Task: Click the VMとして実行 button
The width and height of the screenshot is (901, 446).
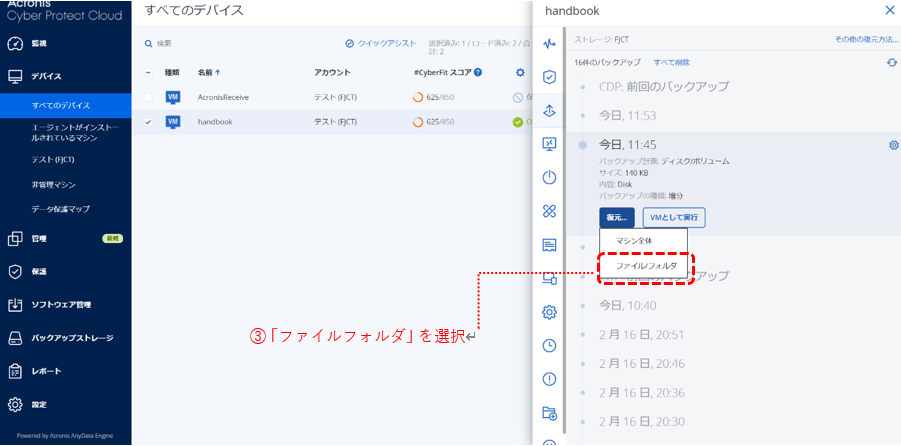Action: pyautogui.click(x=674, y=217)
